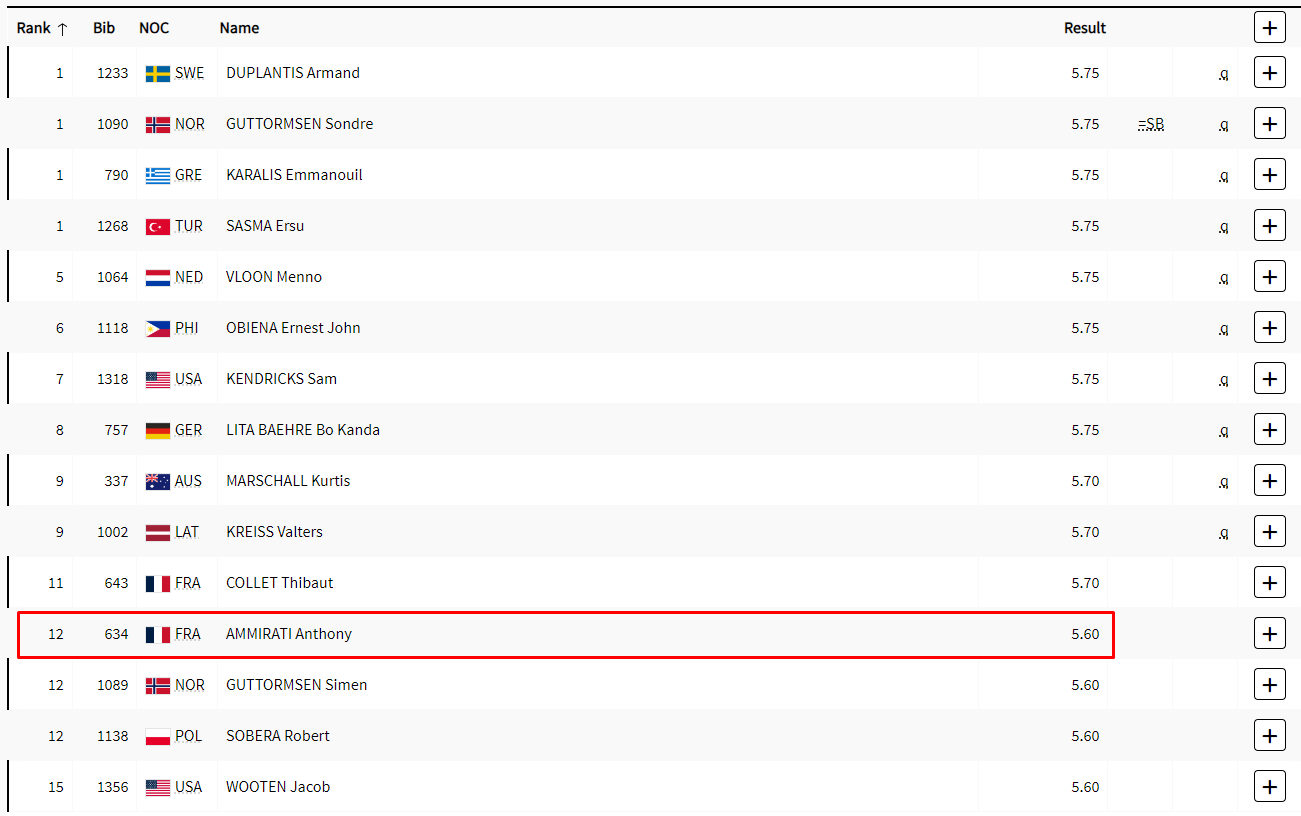The width and height of the screenshot is (1301, 816).
Task: Click bib number 1233
Action: point(113,73)
